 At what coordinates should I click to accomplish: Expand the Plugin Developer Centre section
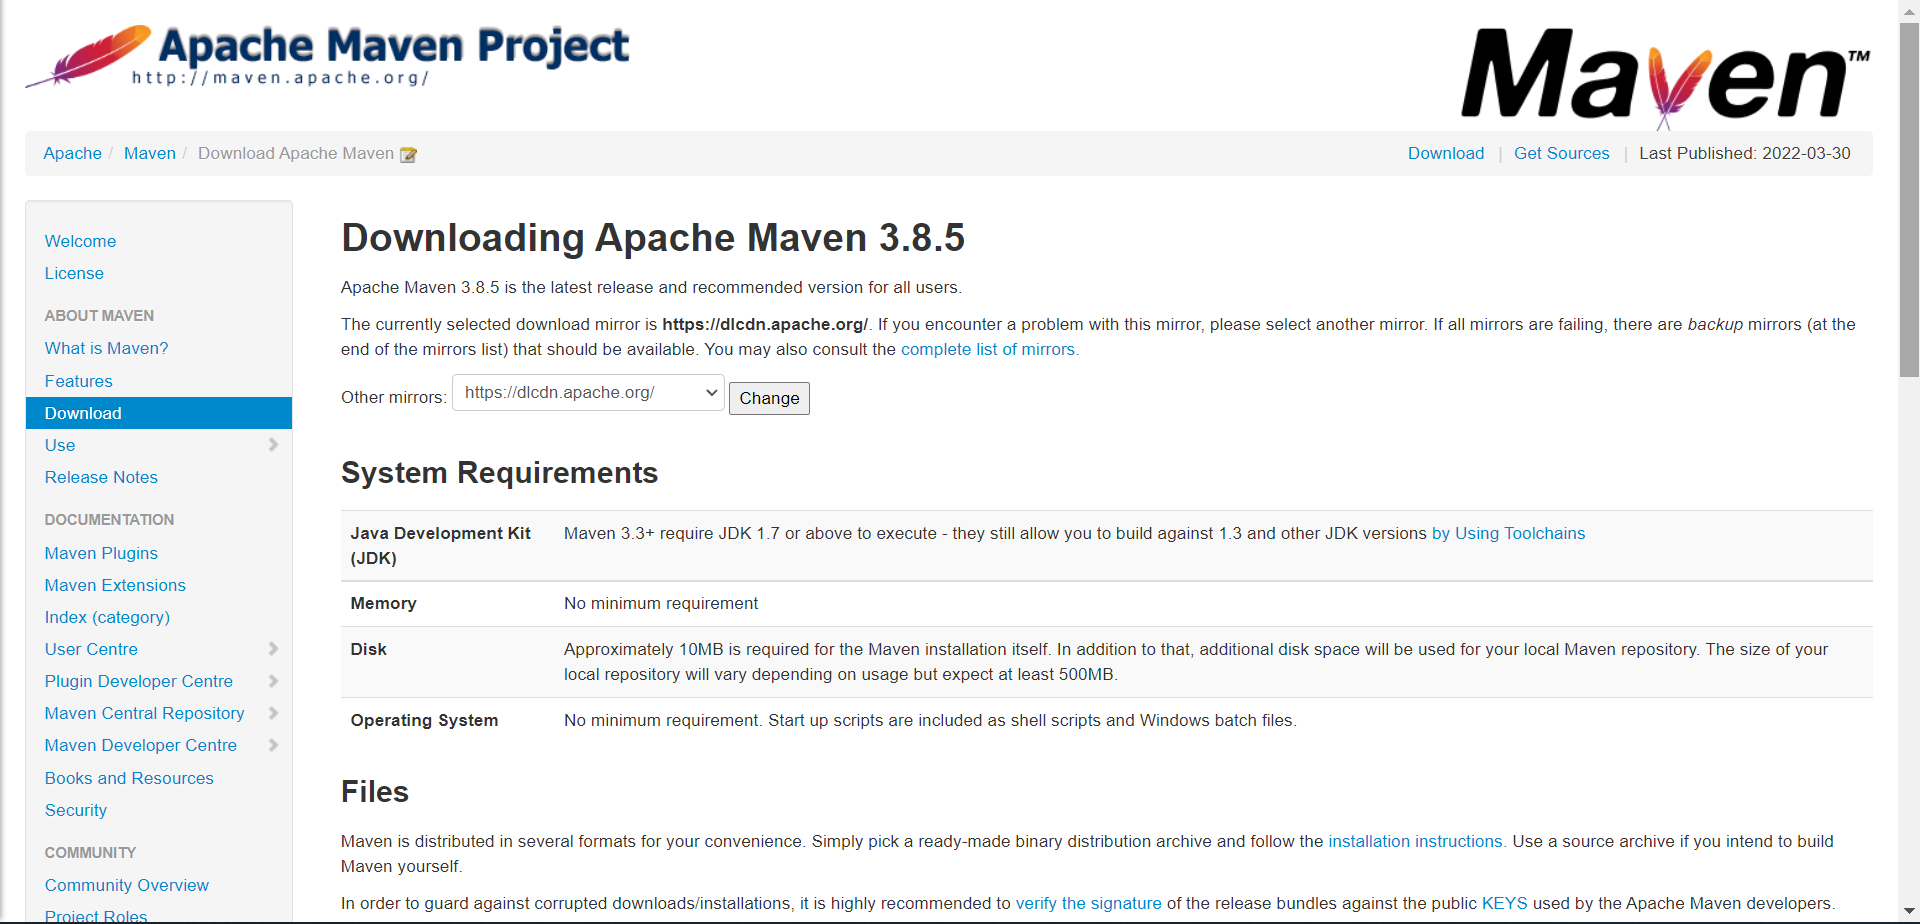[274, 681]
